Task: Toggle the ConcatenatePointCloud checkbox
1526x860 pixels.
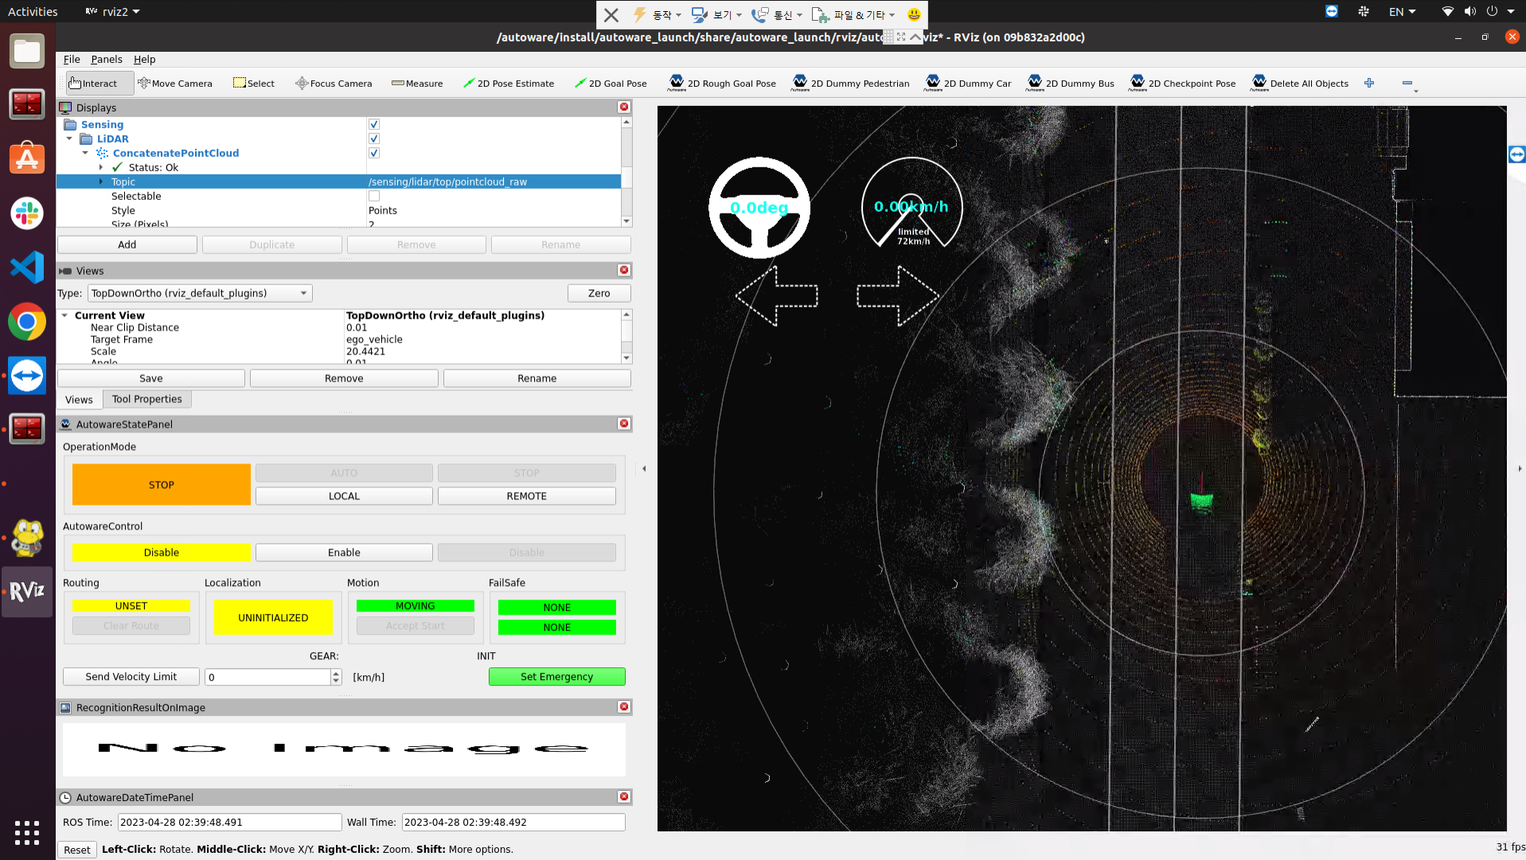Action: (x=374, y=153)
